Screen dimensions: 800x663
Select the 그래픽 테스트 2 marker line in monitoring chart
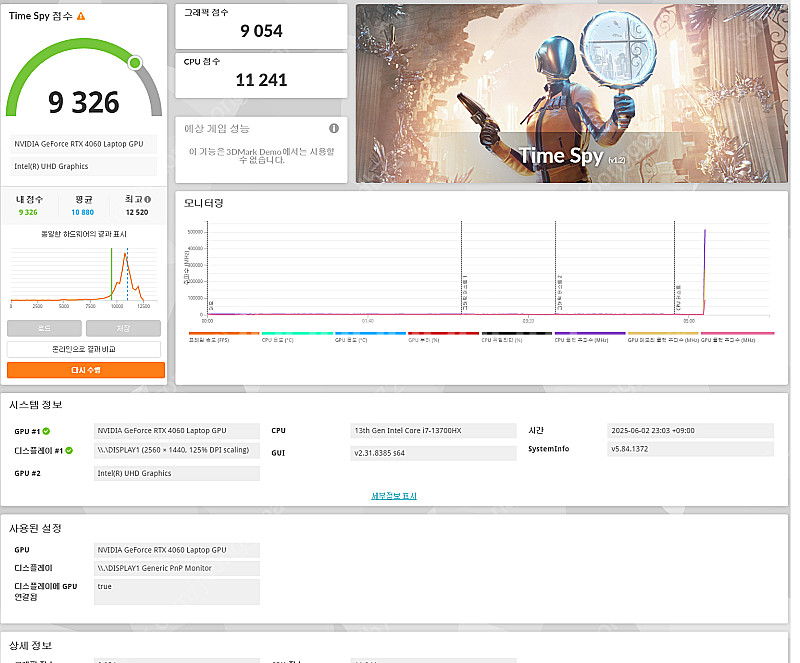(x=556, y=267)
